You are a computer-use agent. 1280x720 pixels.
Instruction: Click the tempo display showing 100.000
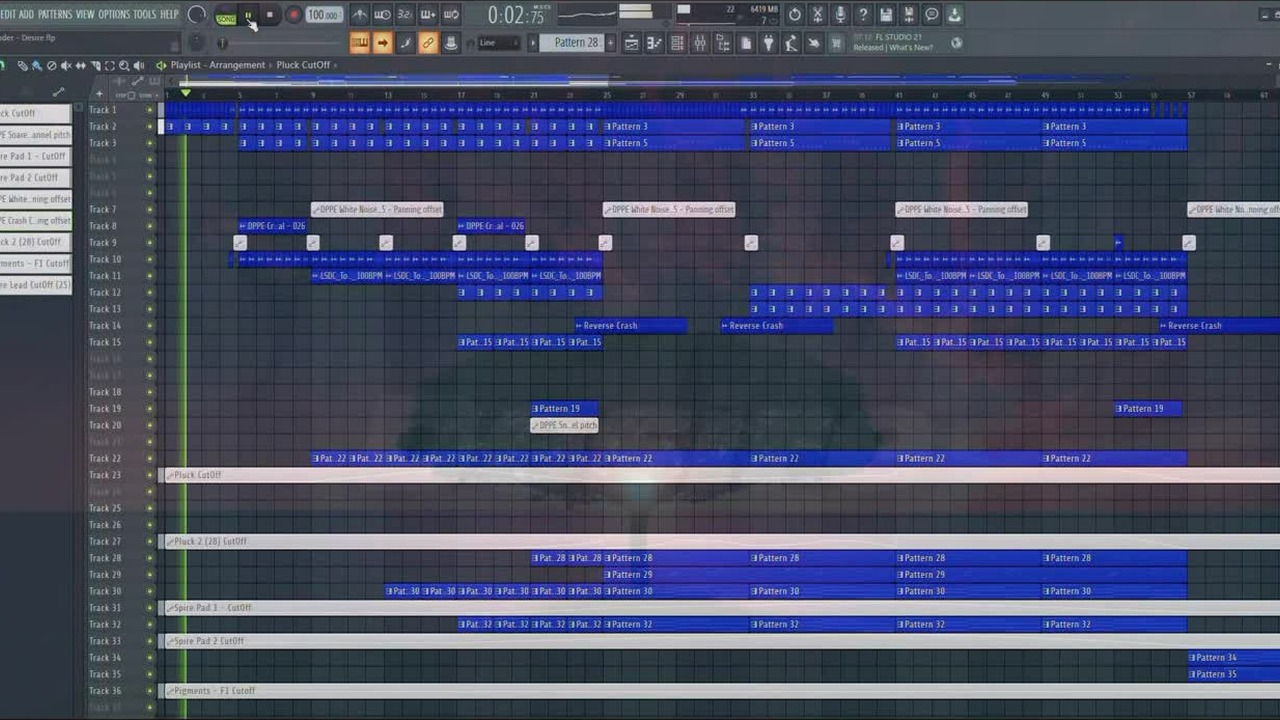tap(323, 15)
